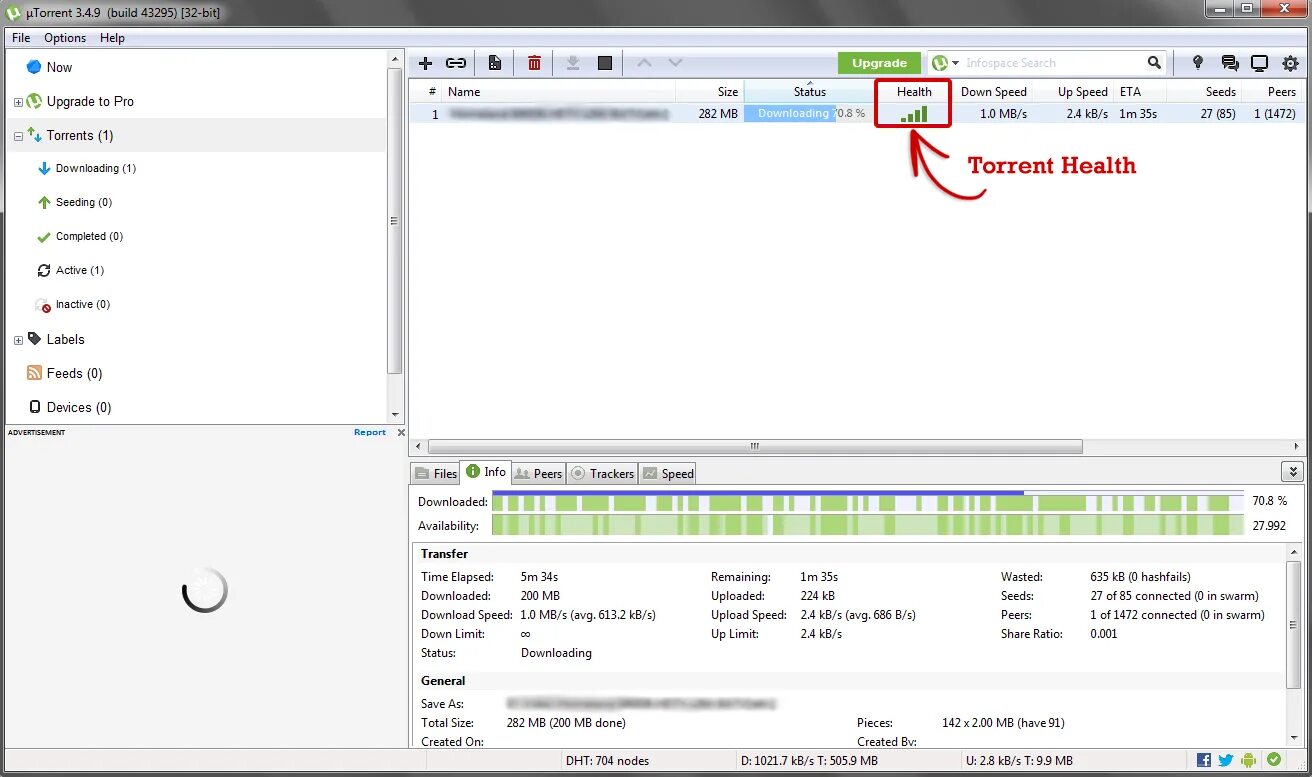Open Preferences gear icon
The image size is (1312, 777).
click(x=1291, y=63)
